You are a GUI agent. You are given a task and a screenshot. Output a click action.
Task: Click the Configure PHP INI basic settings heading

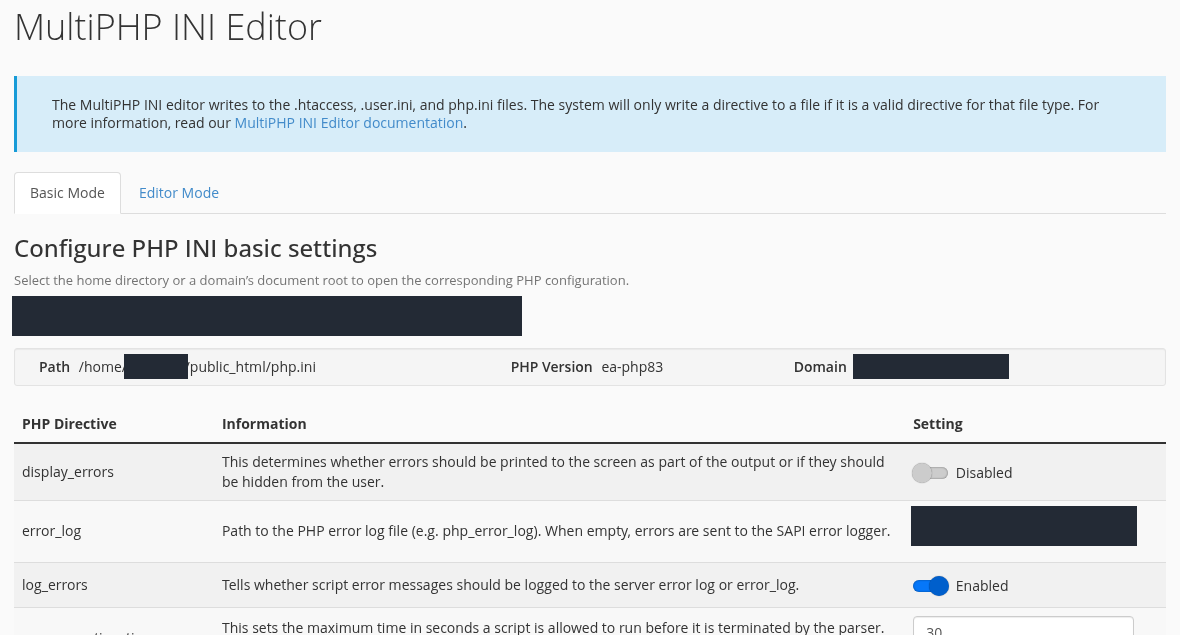[196, 248]
